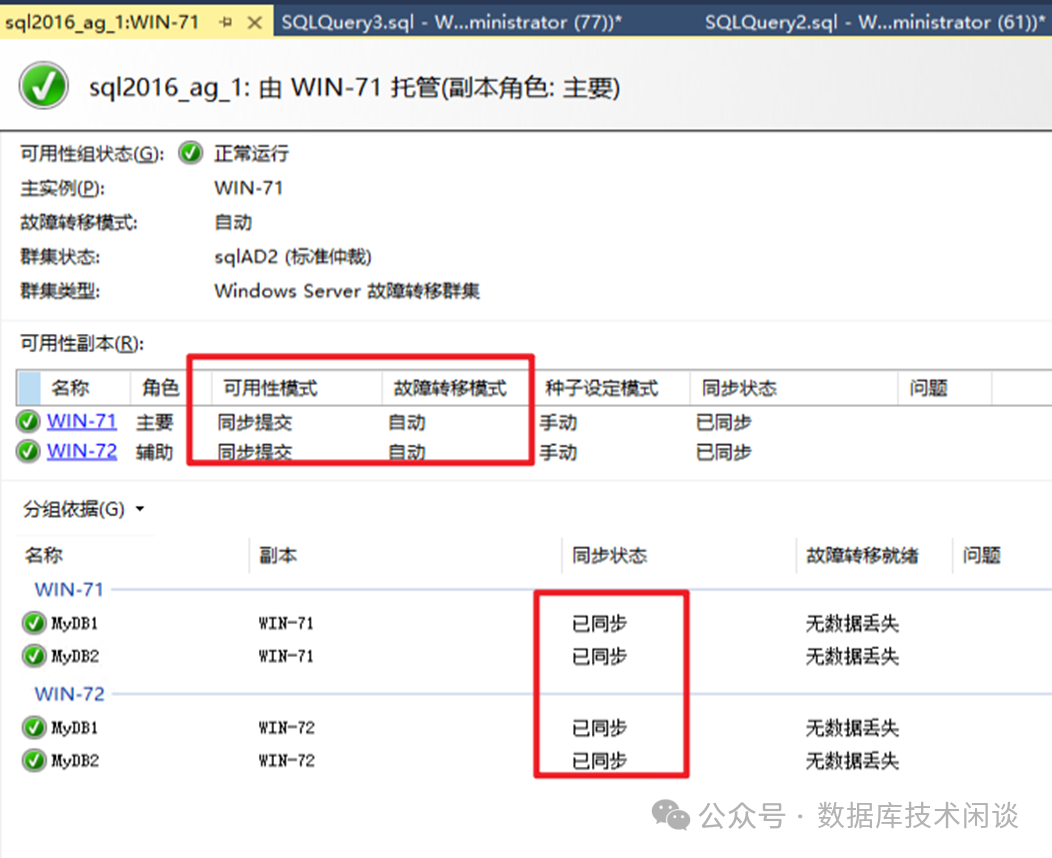Collapse the WIN-72 database group header
This screenshot has width=1052, height=858.
[70, 694]
